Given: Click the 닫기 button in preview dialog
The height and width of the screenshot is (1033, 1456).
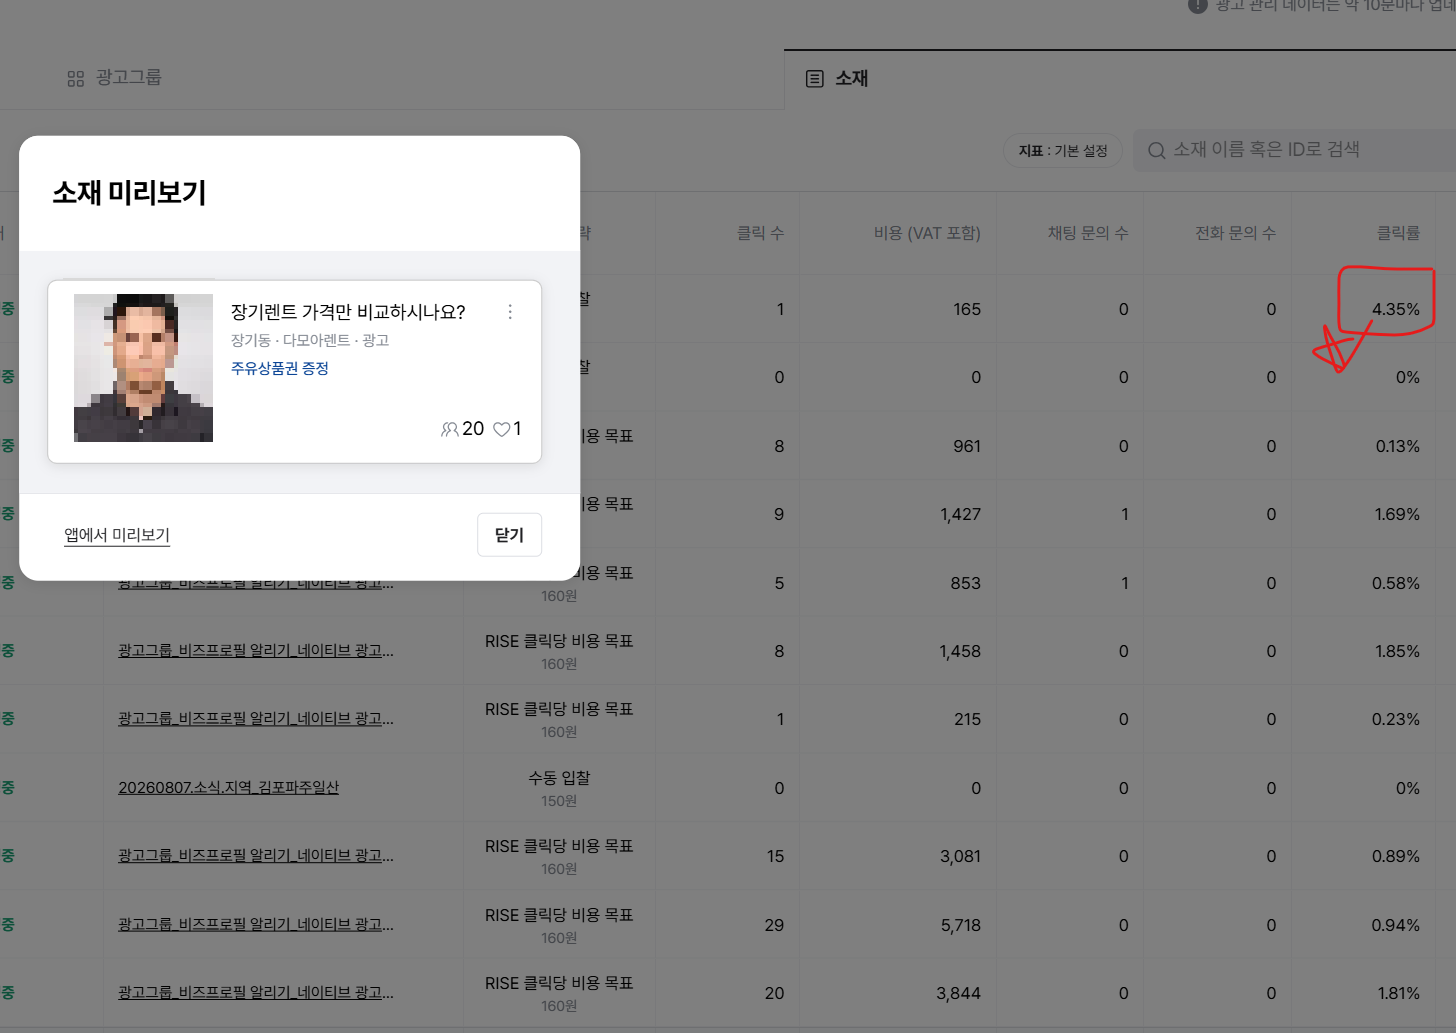Looking at the screenshot, I should [509, 535].
